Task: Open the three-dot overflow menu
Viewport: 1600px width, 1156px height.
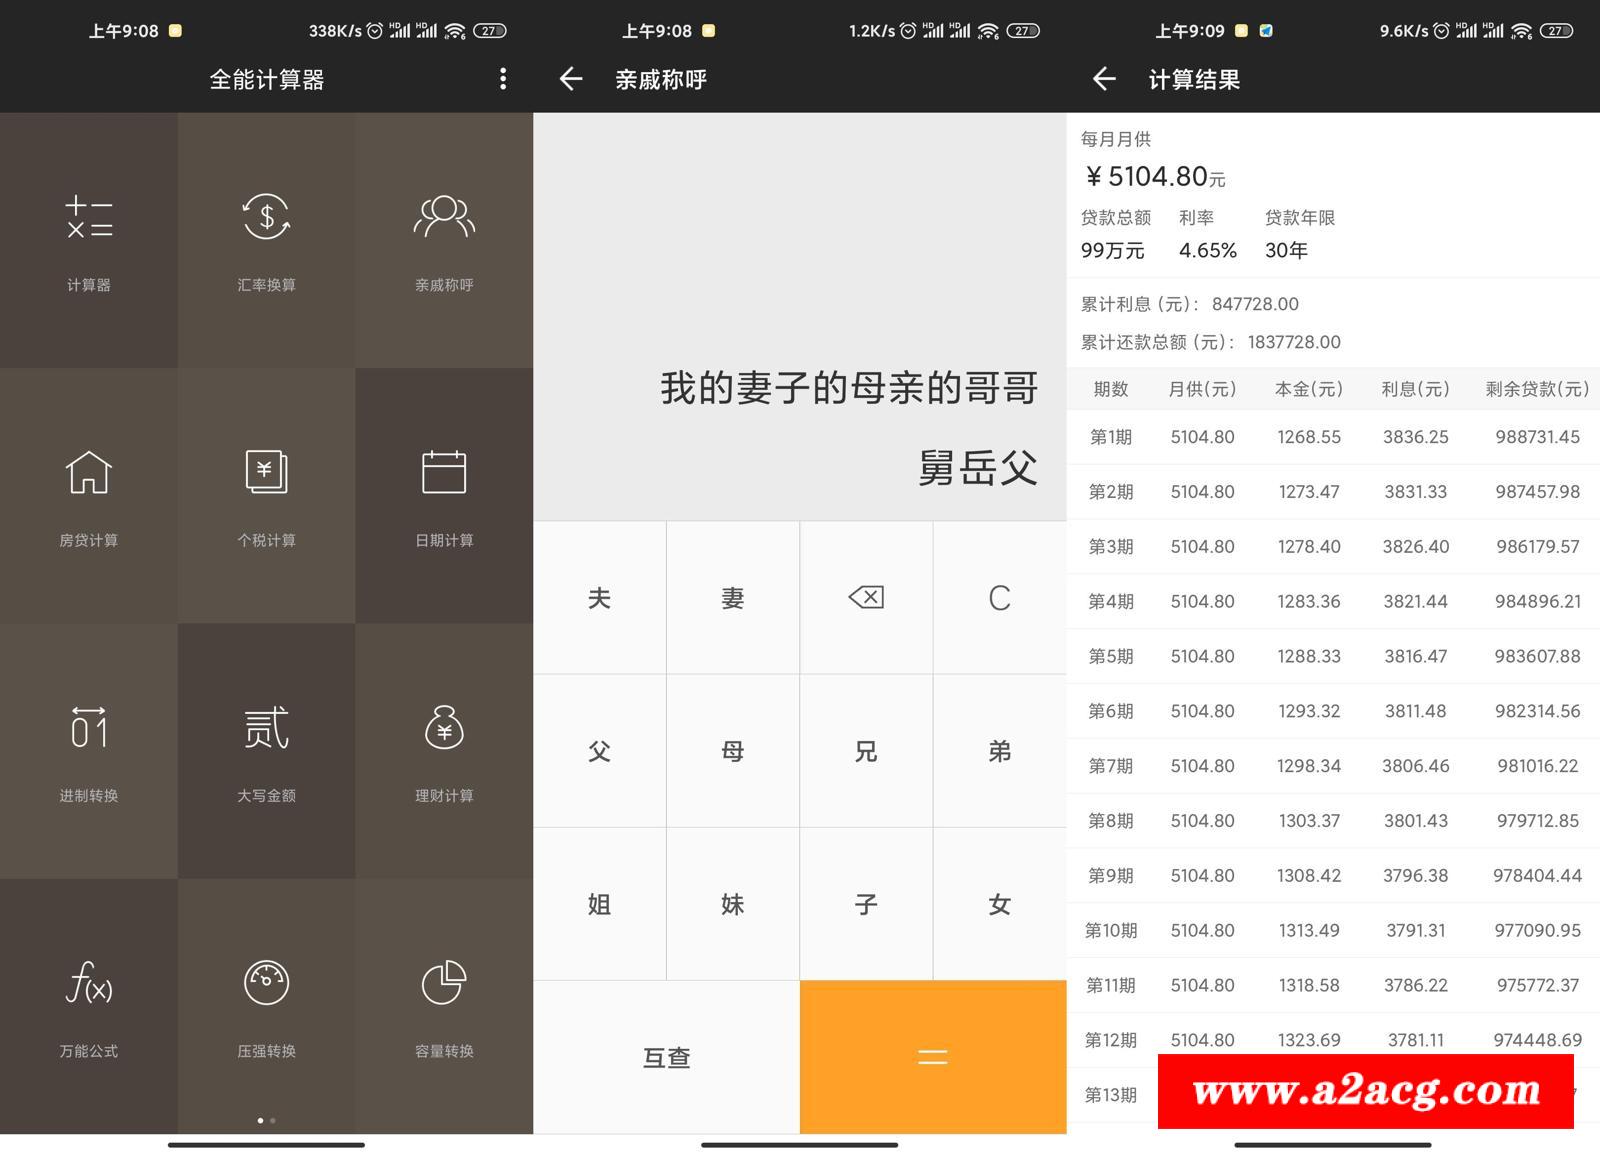Action: pyautogui.click(x=503, y=79)
